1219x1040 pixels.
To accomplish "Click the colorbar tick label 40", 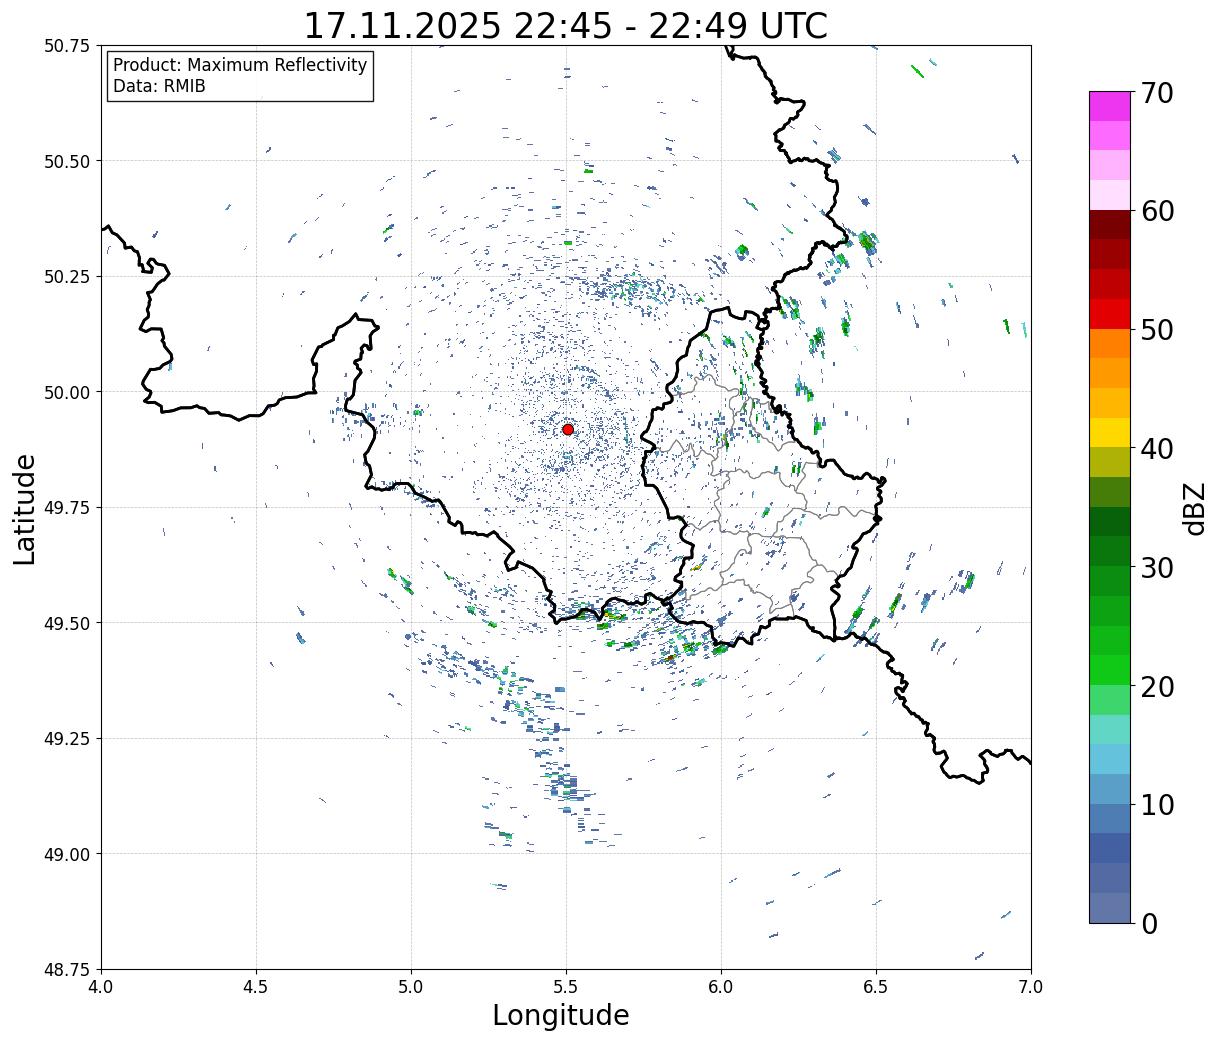I will 1156,449.
